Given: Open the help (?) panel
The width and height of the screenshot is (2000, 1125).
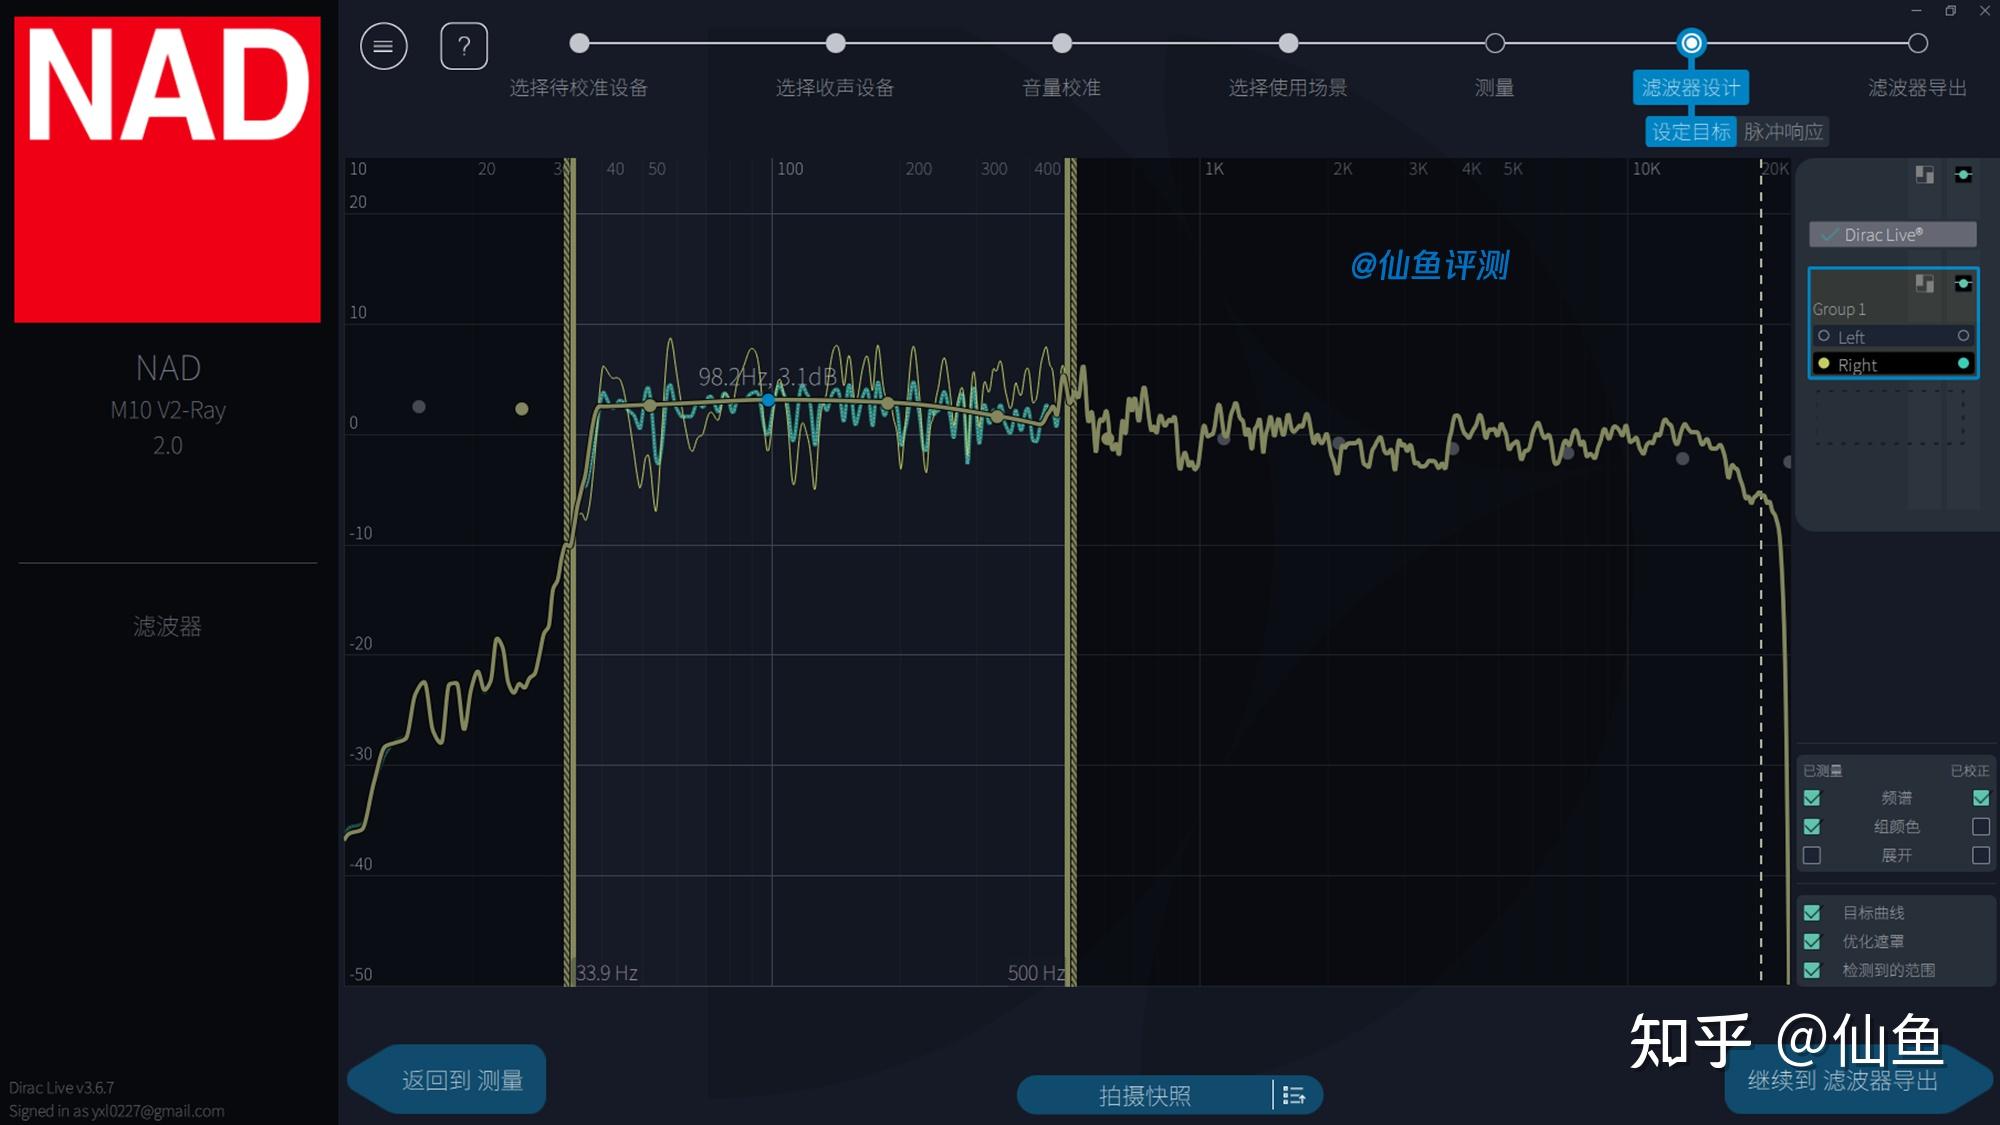Looking at the screenshot, I should pyautogui.click(x=463, y=46).
